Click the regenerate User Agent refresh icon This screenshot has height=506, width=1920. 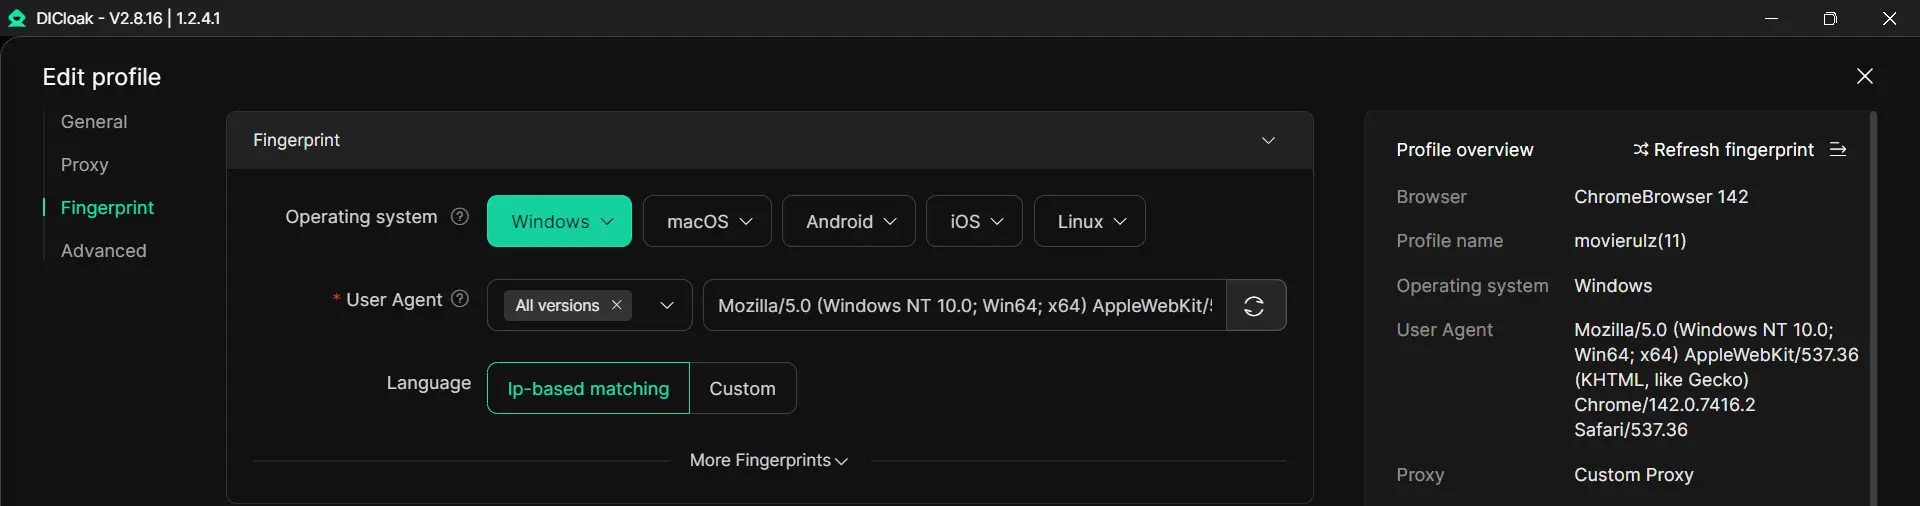pyautogui.click(x=1254, y=306)
